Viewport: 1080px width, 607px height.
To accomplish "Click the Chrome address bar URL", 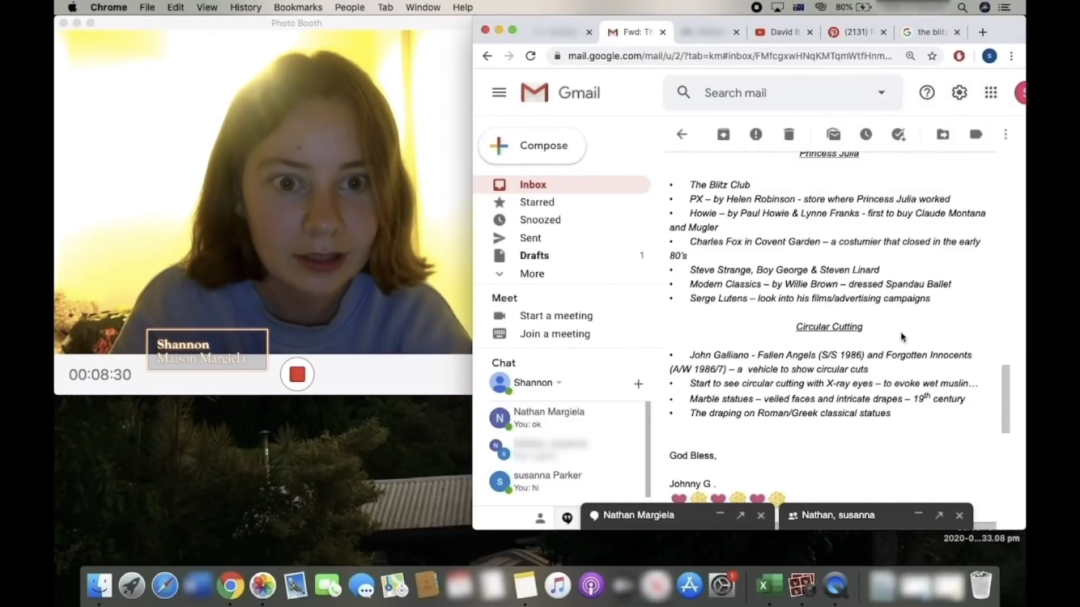I will (x=729, y=56).
